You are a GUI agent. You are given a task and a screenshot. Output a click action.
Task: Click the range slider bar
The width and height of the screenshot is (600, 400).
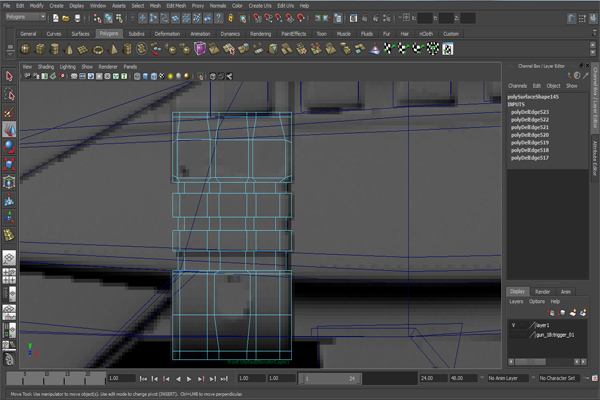pos(329,379)
